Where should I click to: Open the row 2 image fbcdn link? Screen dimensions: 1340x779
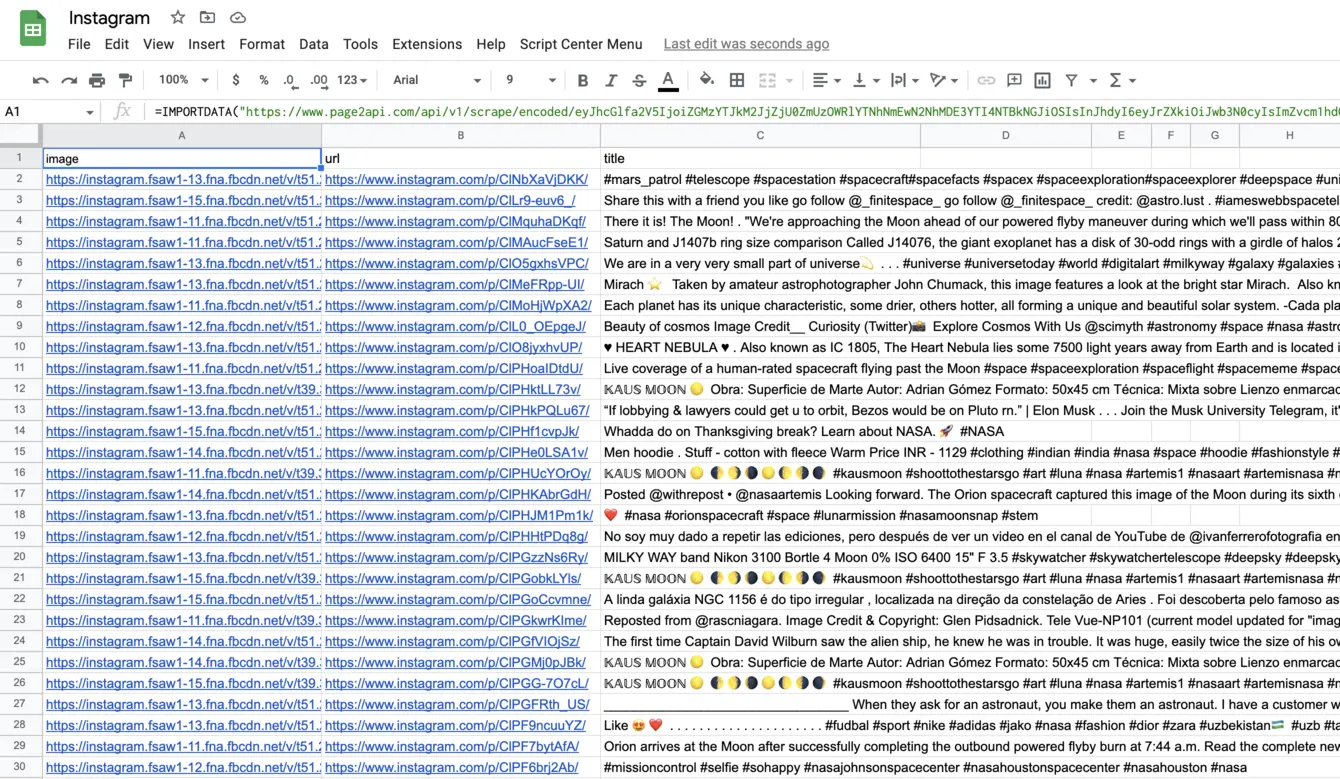pos(183,179)
